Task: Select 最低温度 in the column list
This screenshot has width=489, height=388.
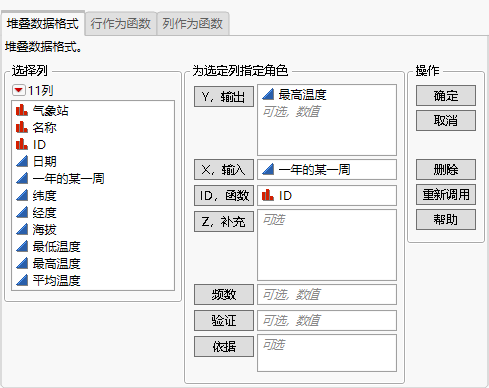Action: [56, 246]
